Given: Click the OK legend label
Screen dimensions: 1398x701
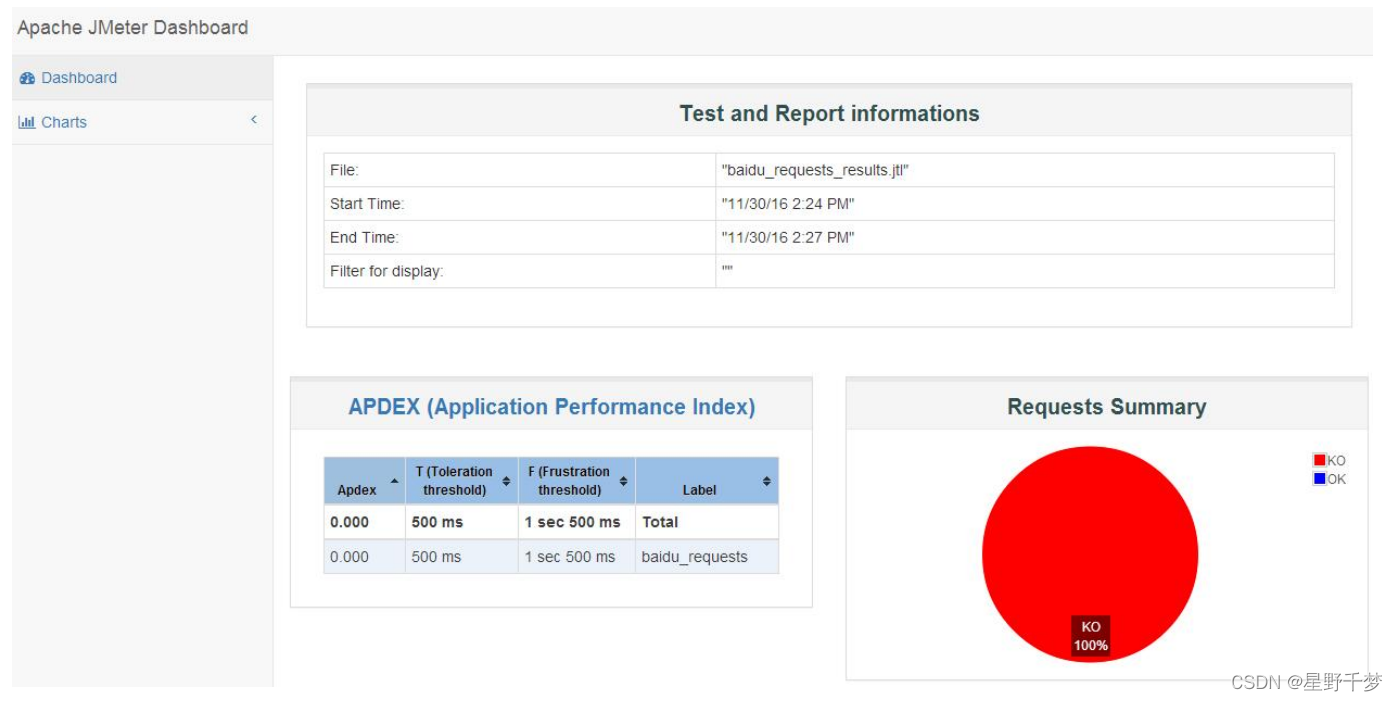Looking at the screenshot, I should (1337, 479).
